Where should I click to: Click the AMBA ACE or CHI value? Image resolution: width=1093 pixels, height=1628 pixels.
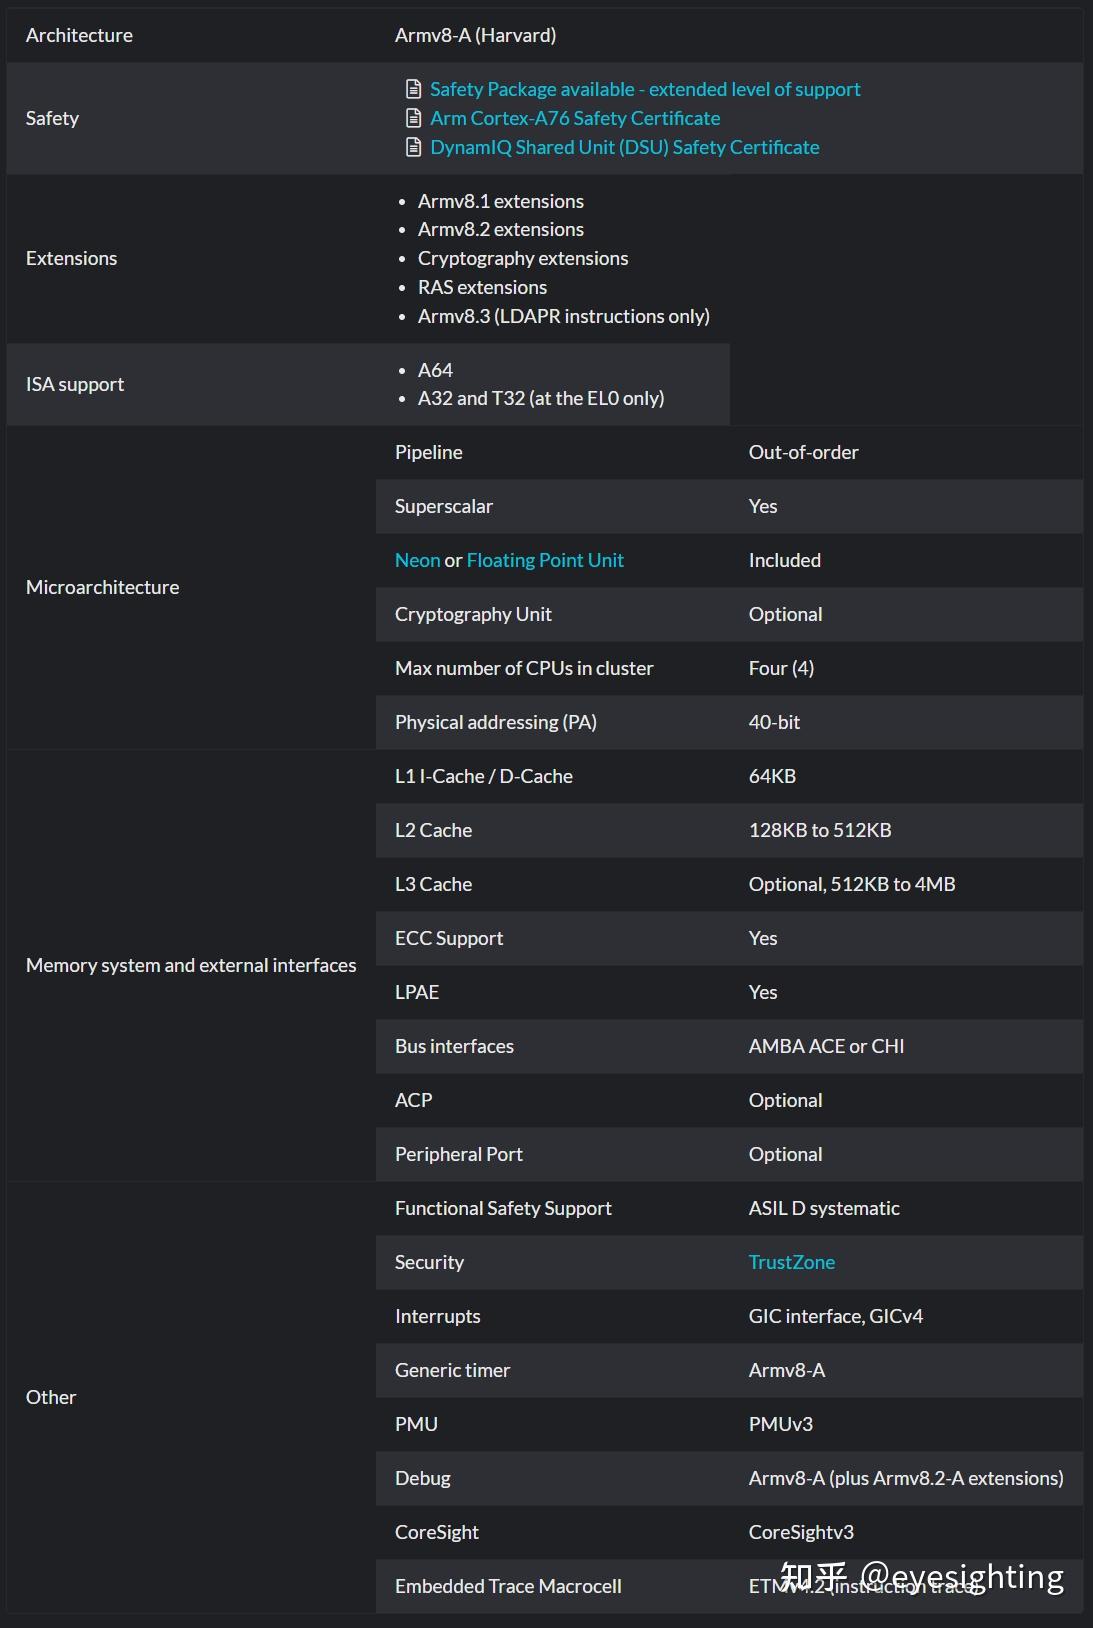[x=826, y=1046]
